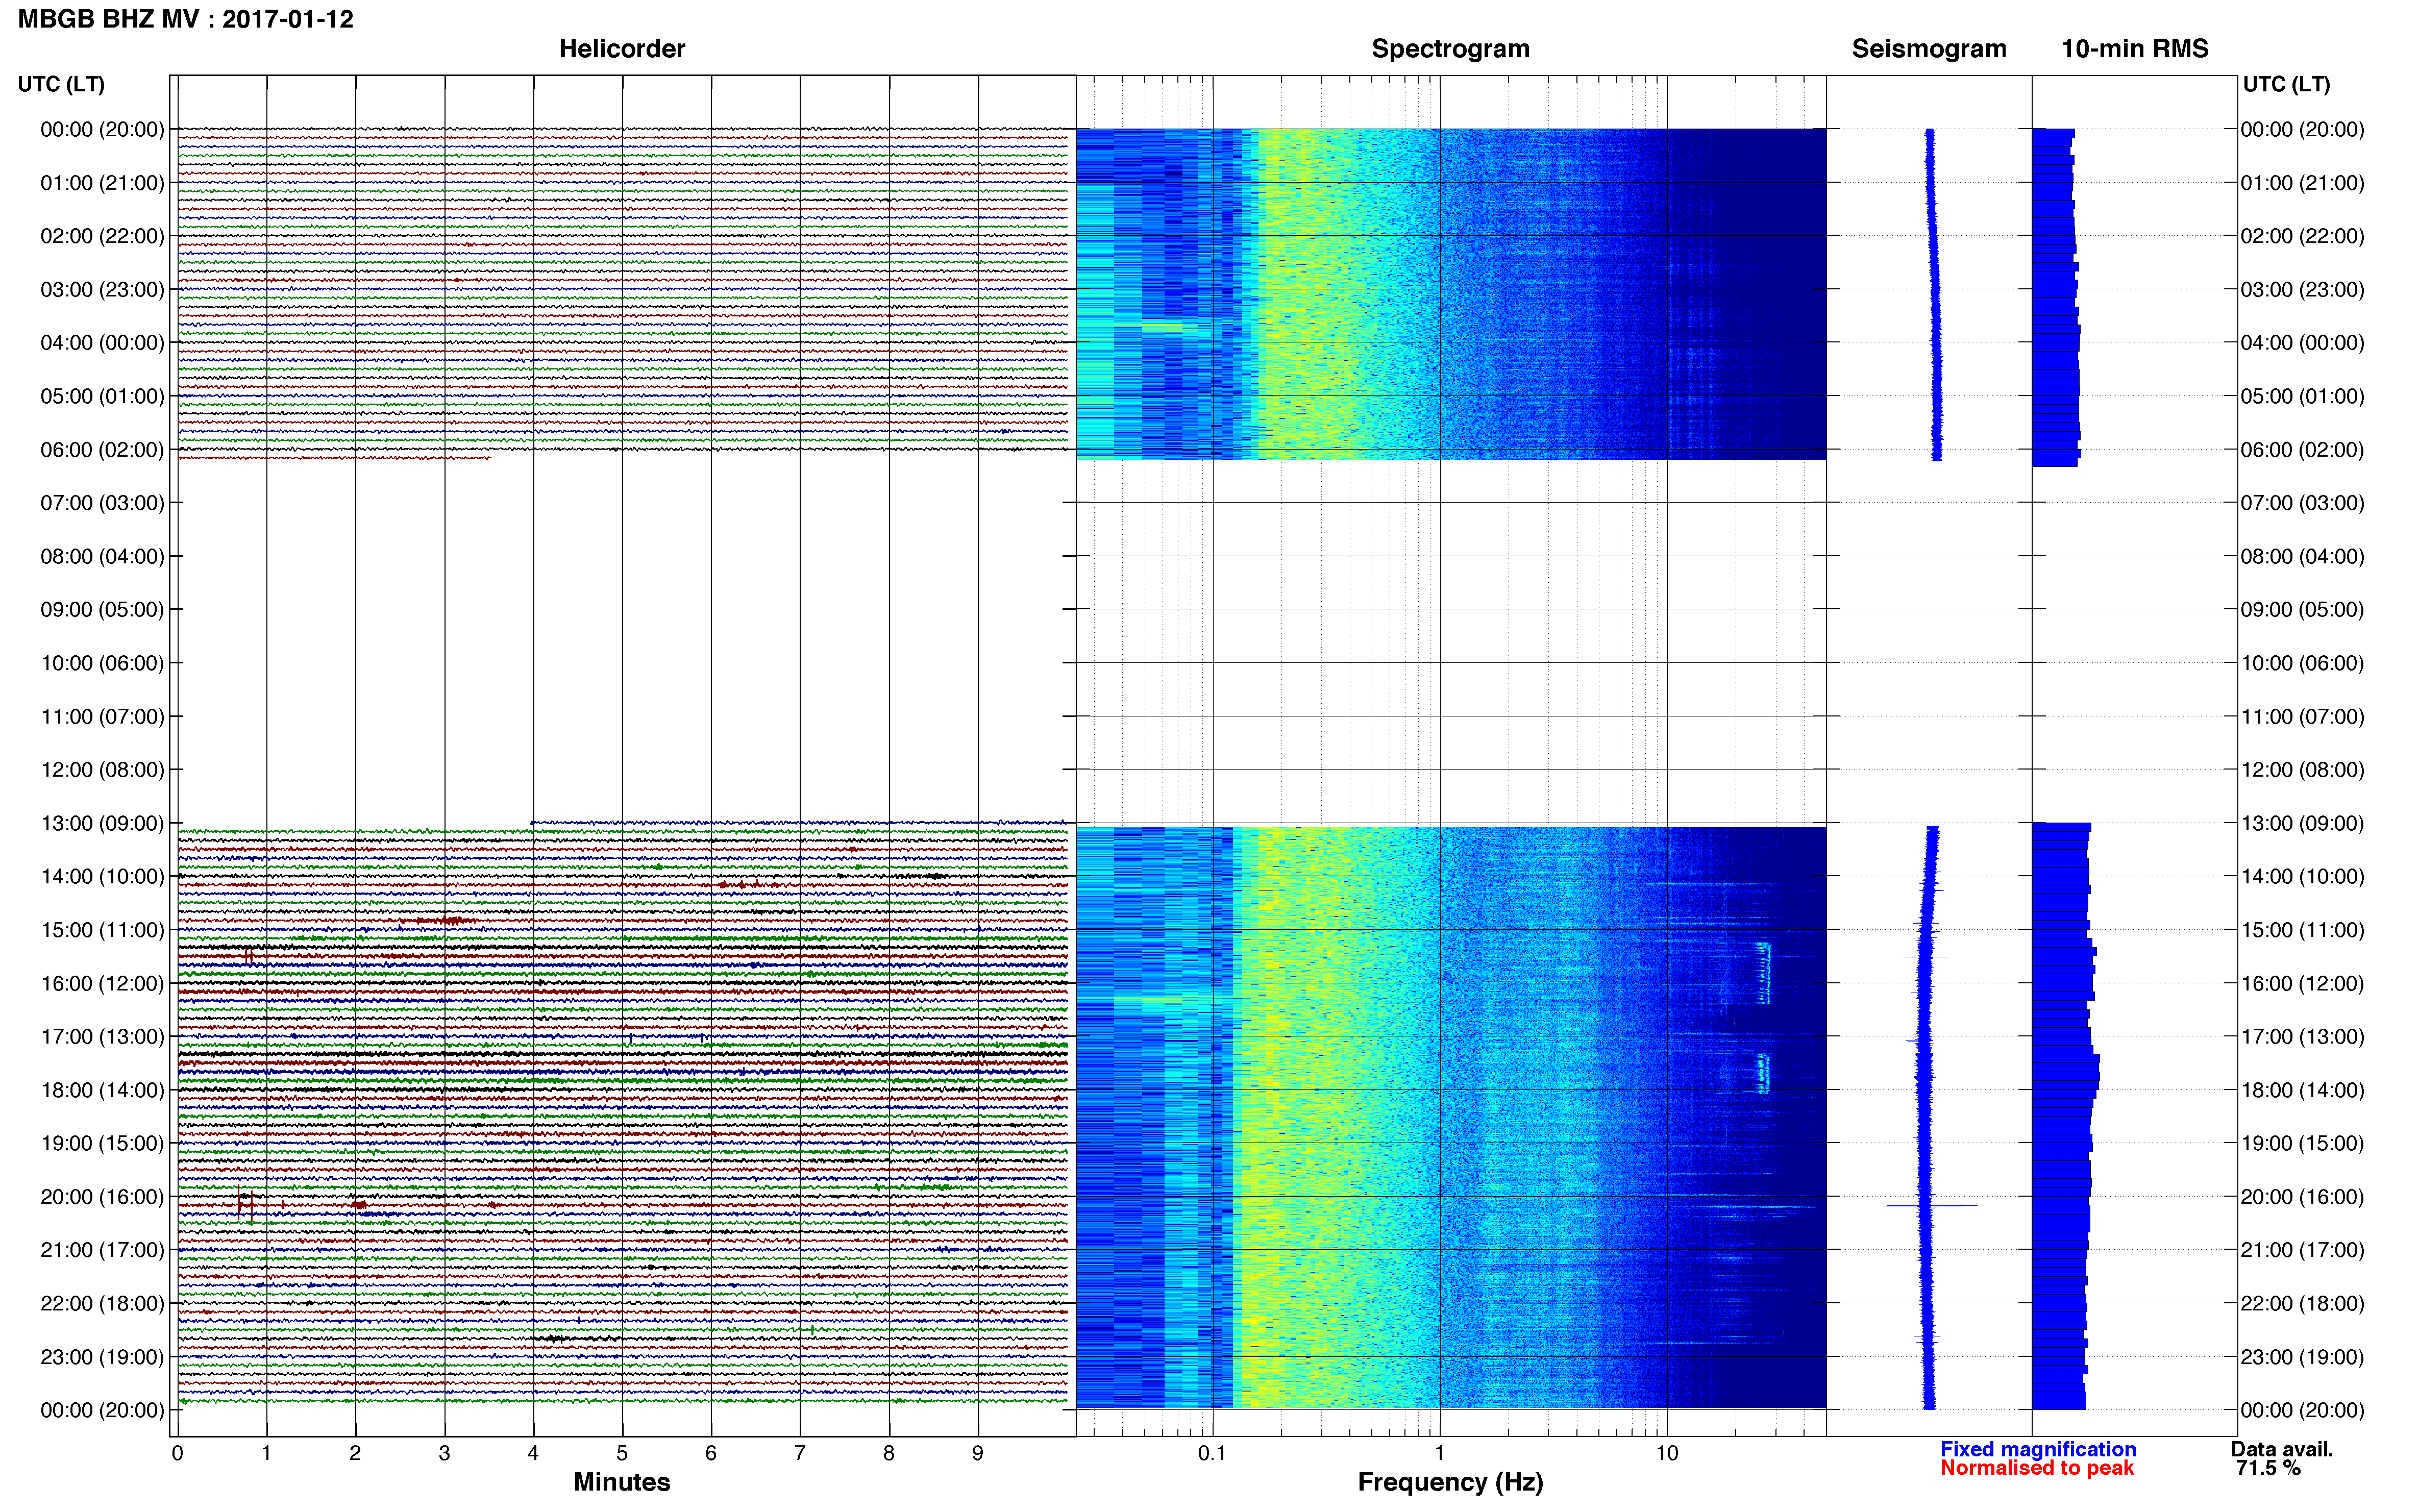Click right time label '11:00 (07:00)'
The width and height of the screenshot is (2419, 1512).
point(2303,717)
